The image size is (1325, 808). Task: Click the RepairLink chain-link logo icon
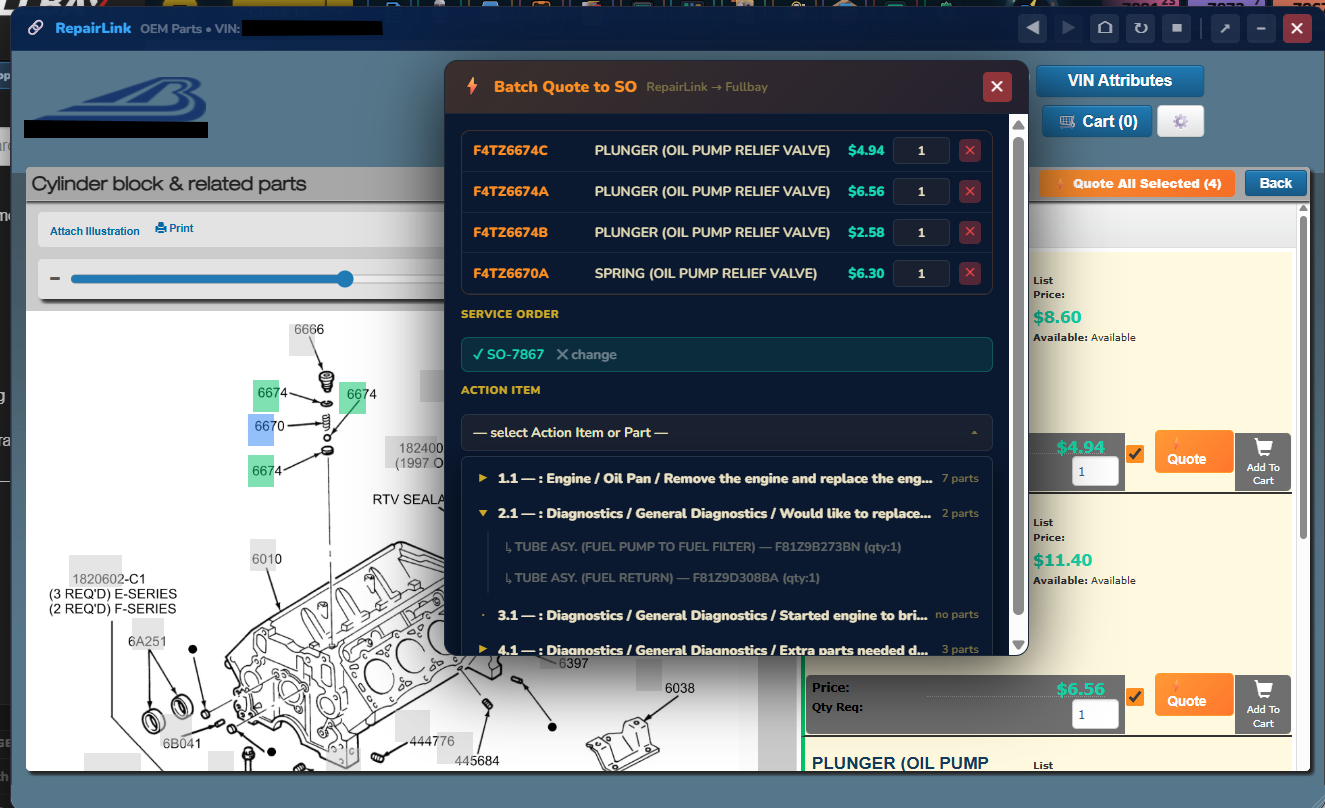(x=35, y=28)
